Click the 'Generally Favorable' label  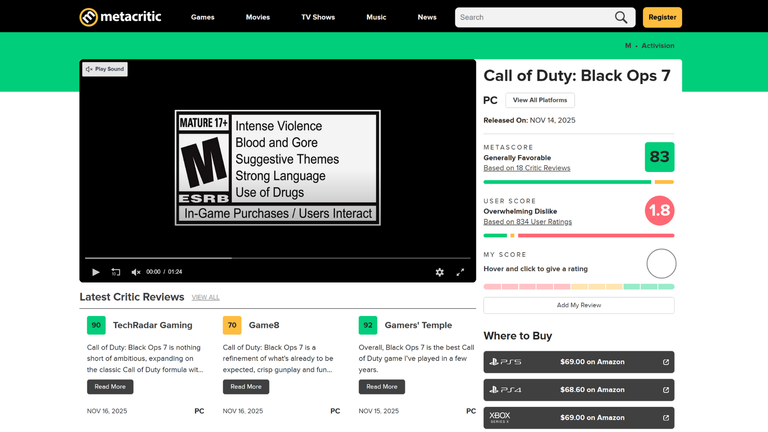[517, 158]
